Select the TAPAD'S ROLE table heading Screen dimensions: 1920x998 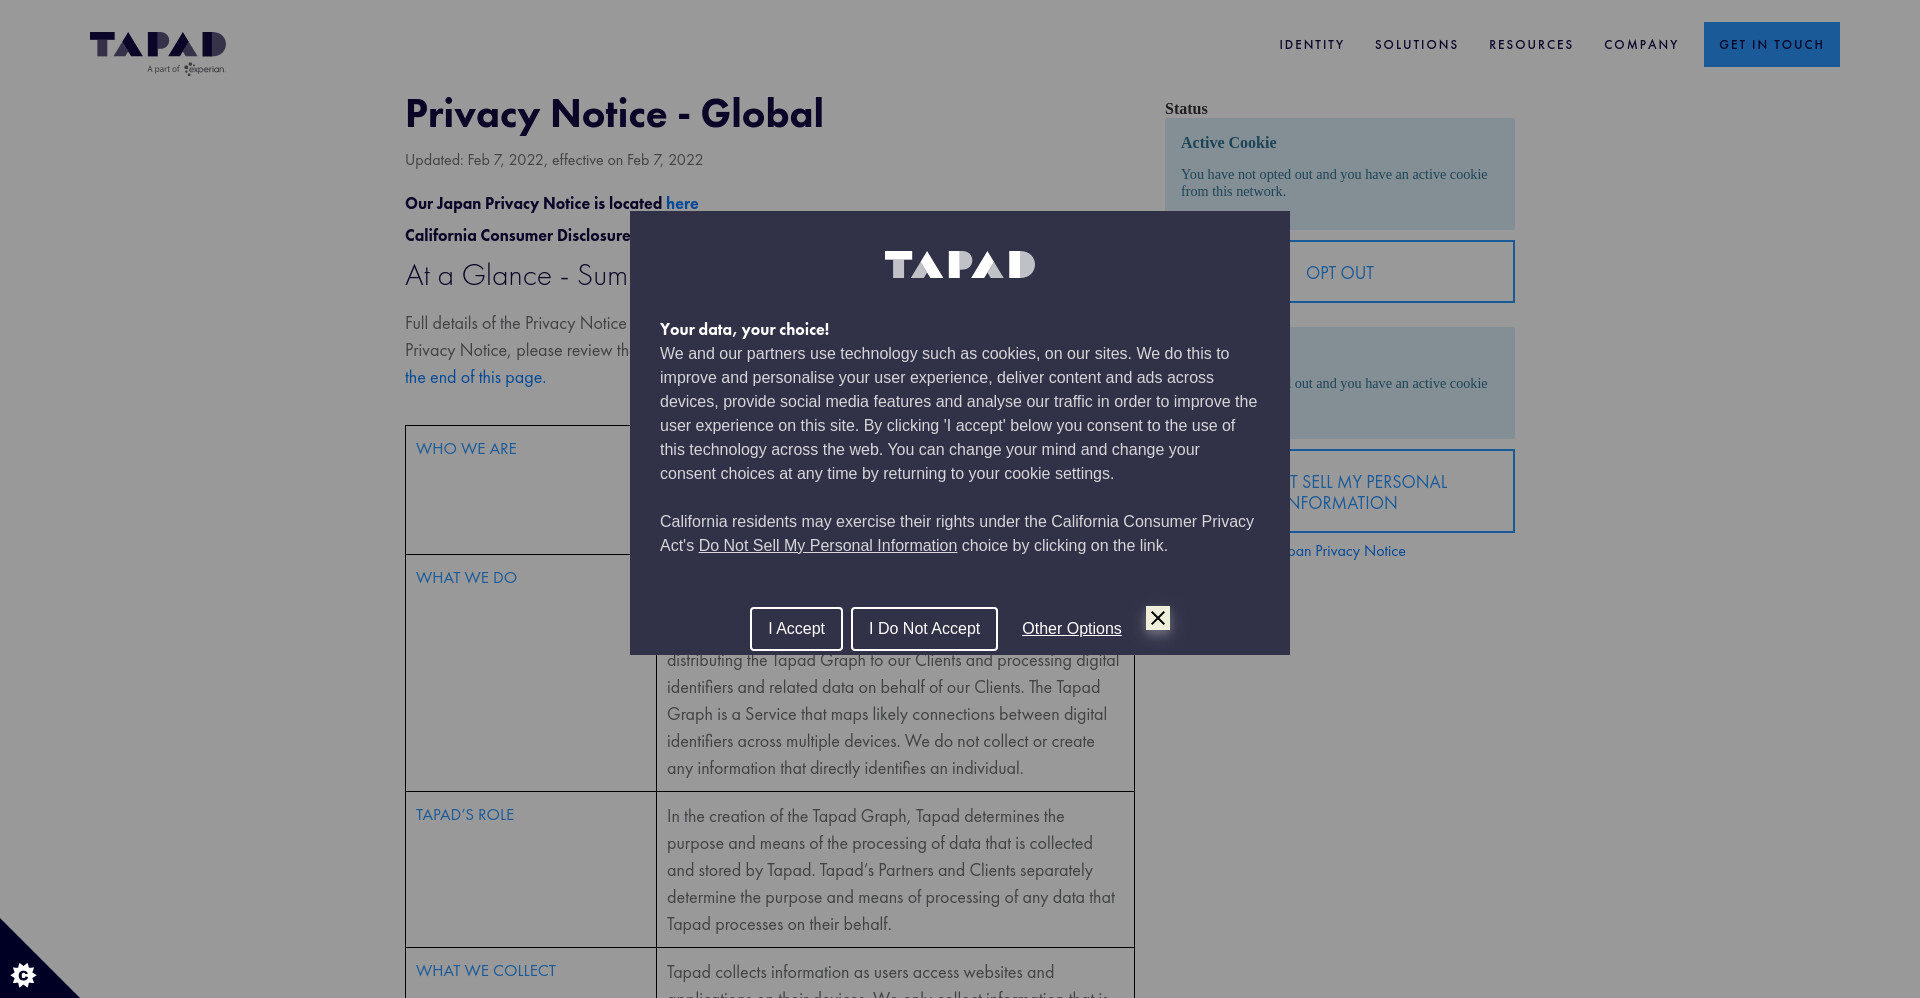point(465,815)
